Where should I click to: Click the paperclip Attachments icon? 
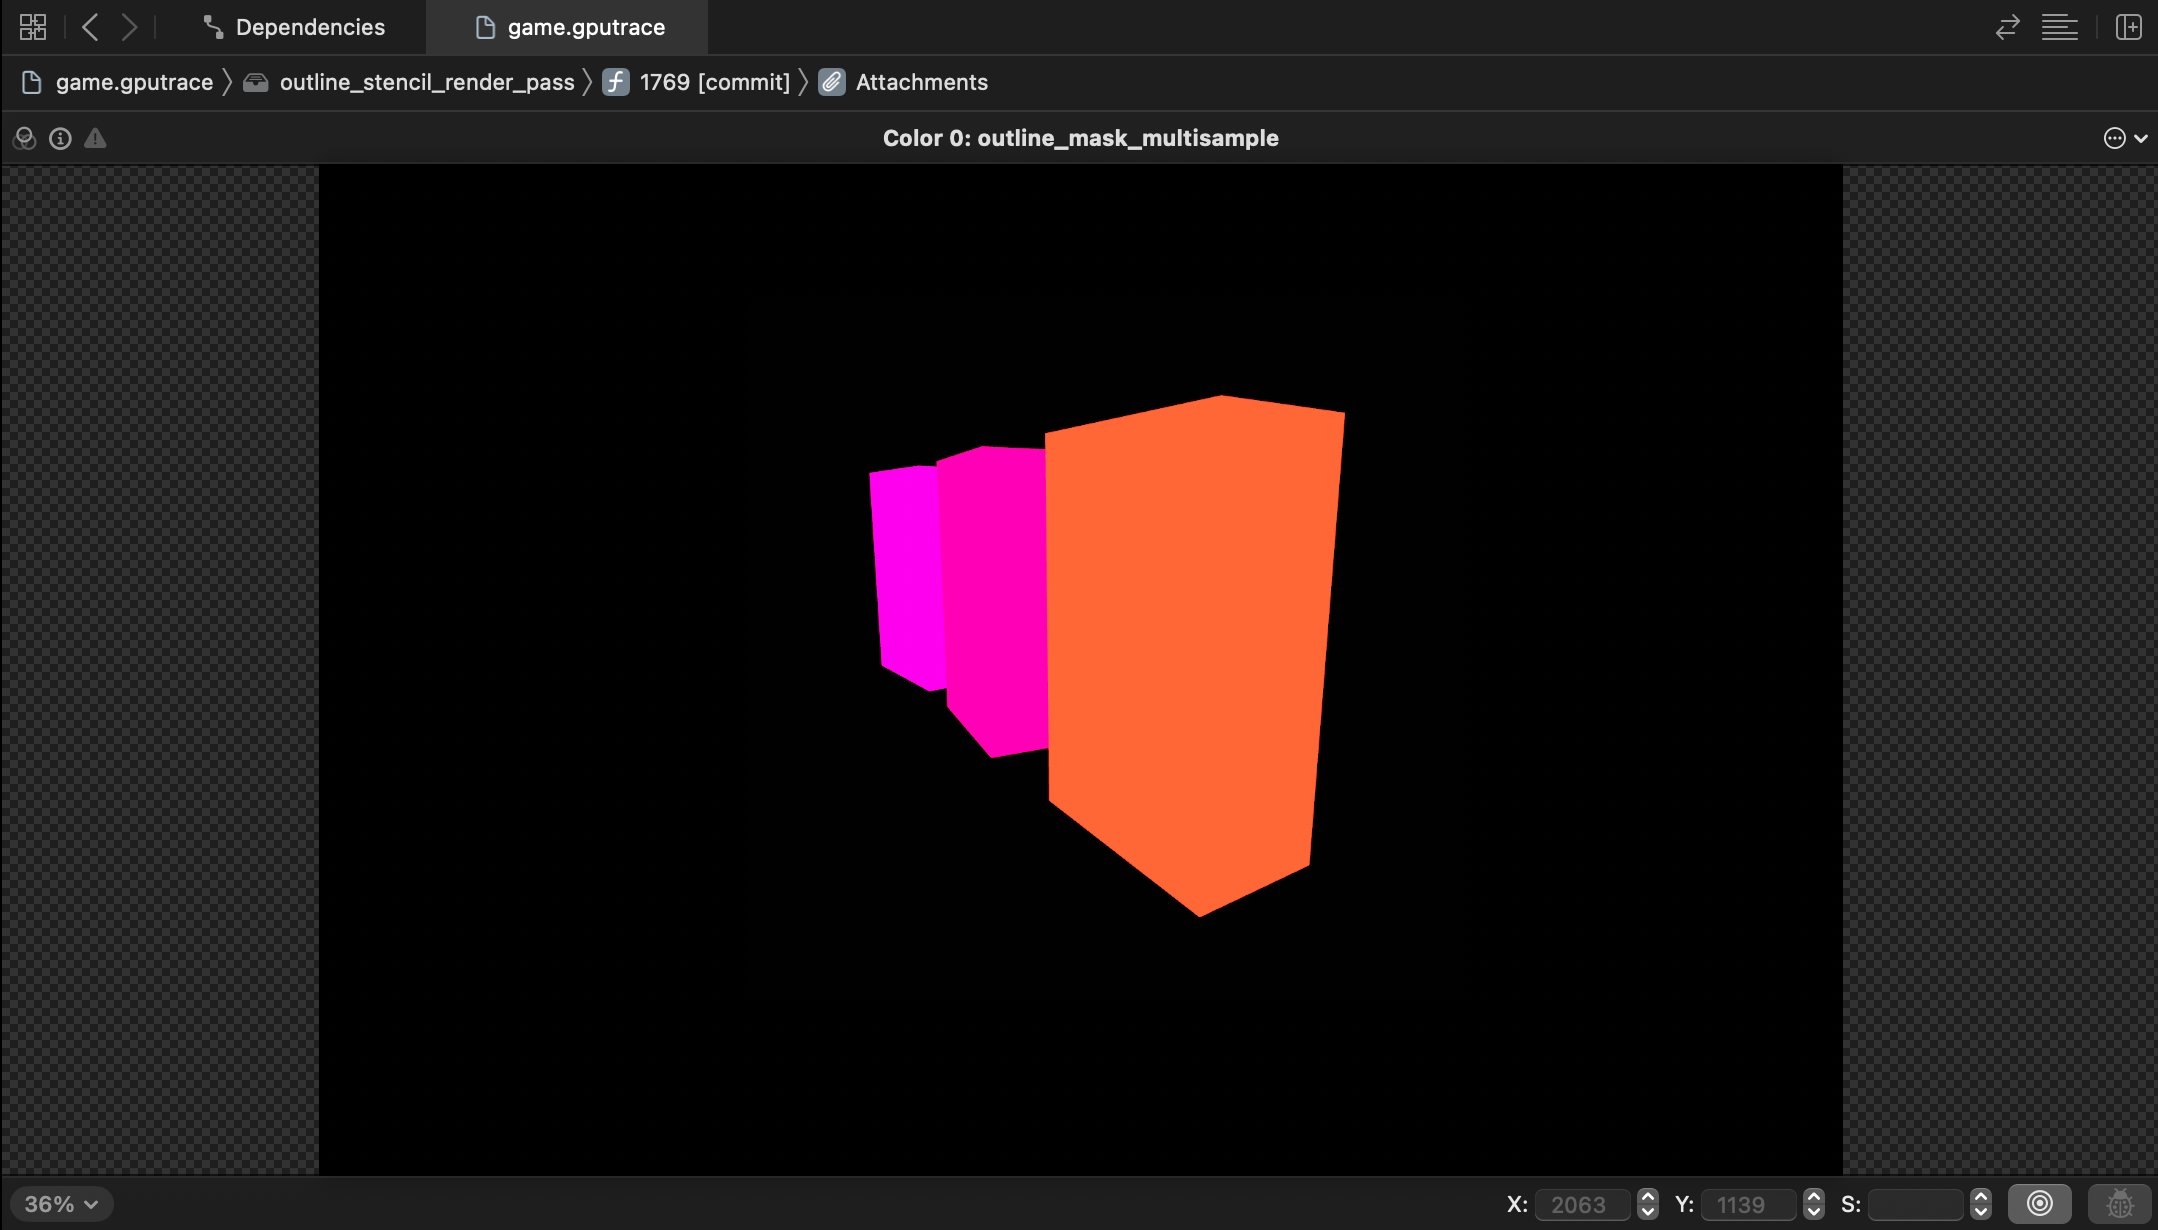coord(832,82)
